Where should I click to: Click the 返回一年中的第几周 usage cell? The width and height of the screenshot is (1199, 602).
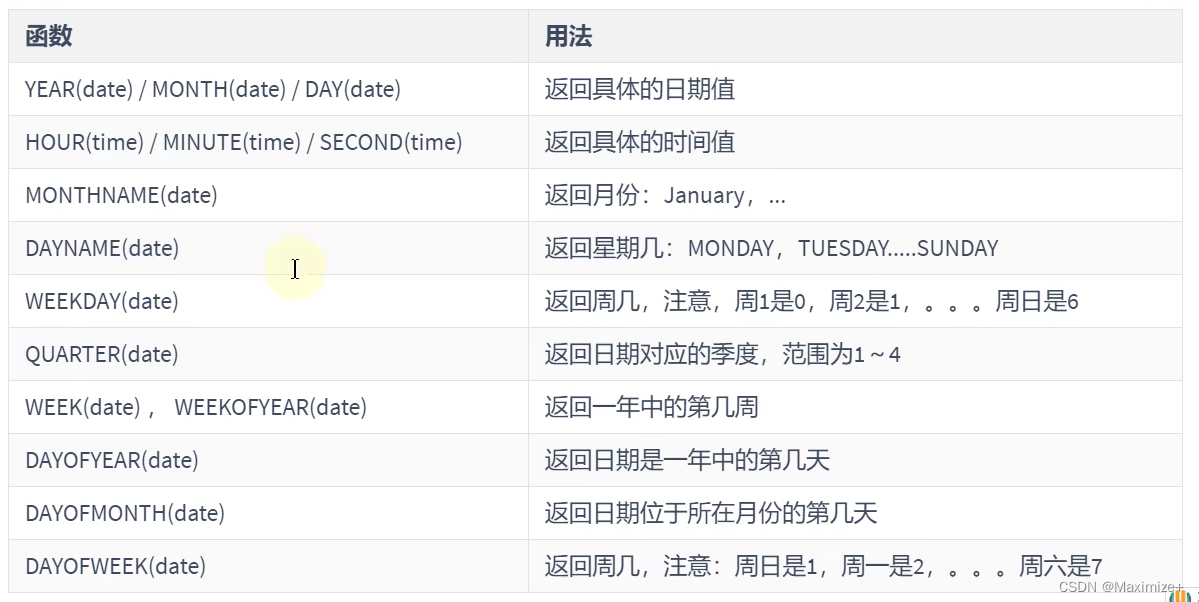click(x=855, y=407)
